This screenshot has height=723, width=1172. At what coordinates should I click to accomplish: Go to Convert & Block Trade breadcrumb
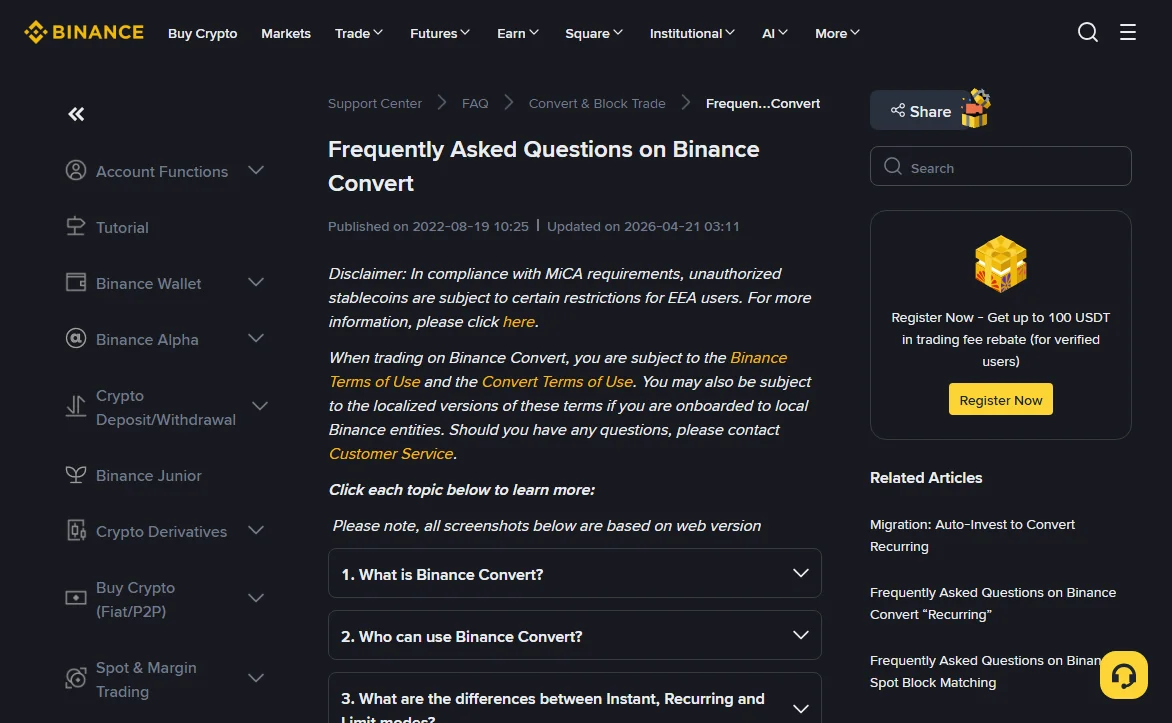coord(596,103)
